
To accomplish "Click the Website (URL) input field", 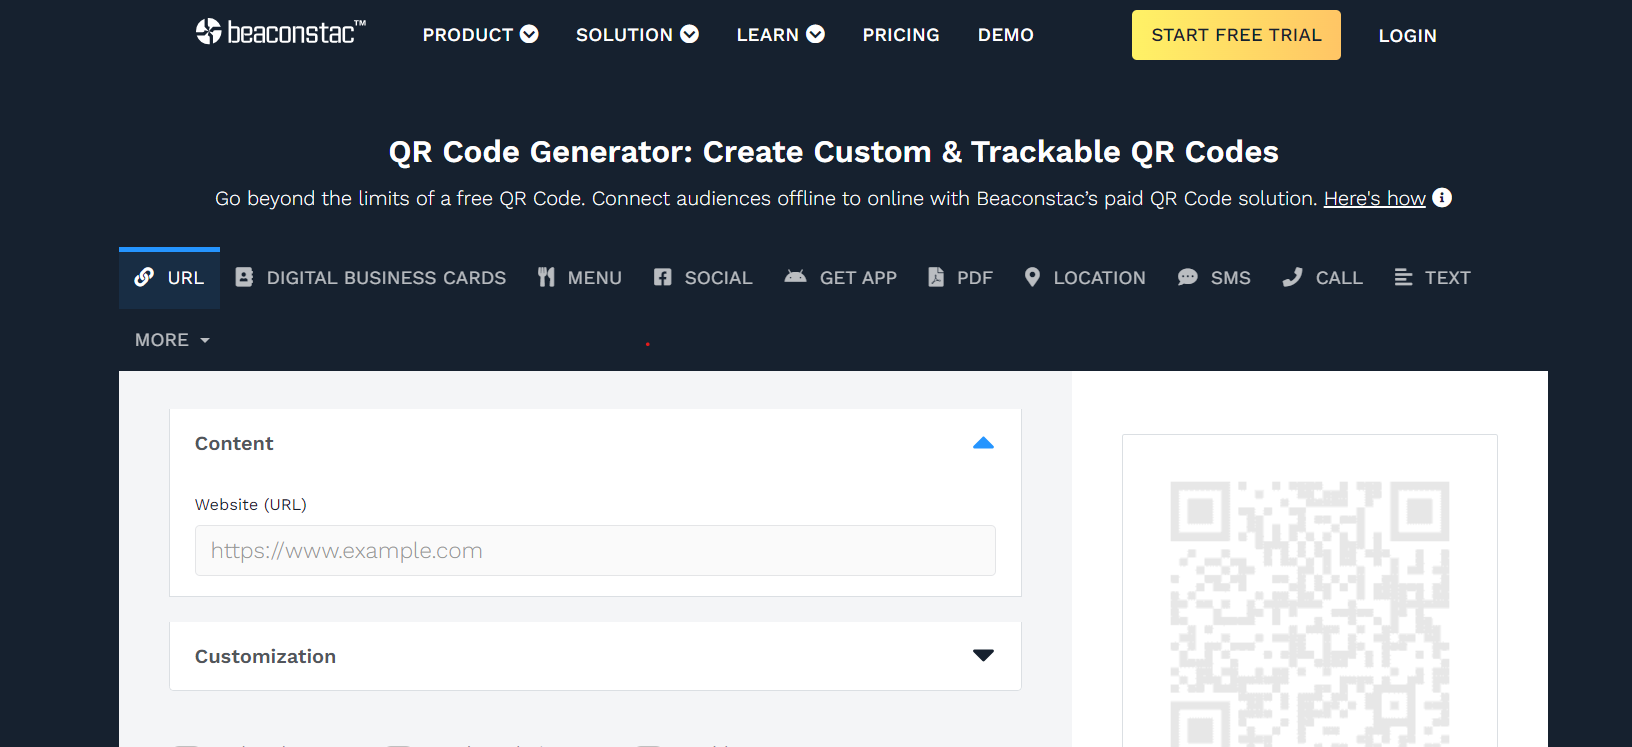I will point(595,550).
